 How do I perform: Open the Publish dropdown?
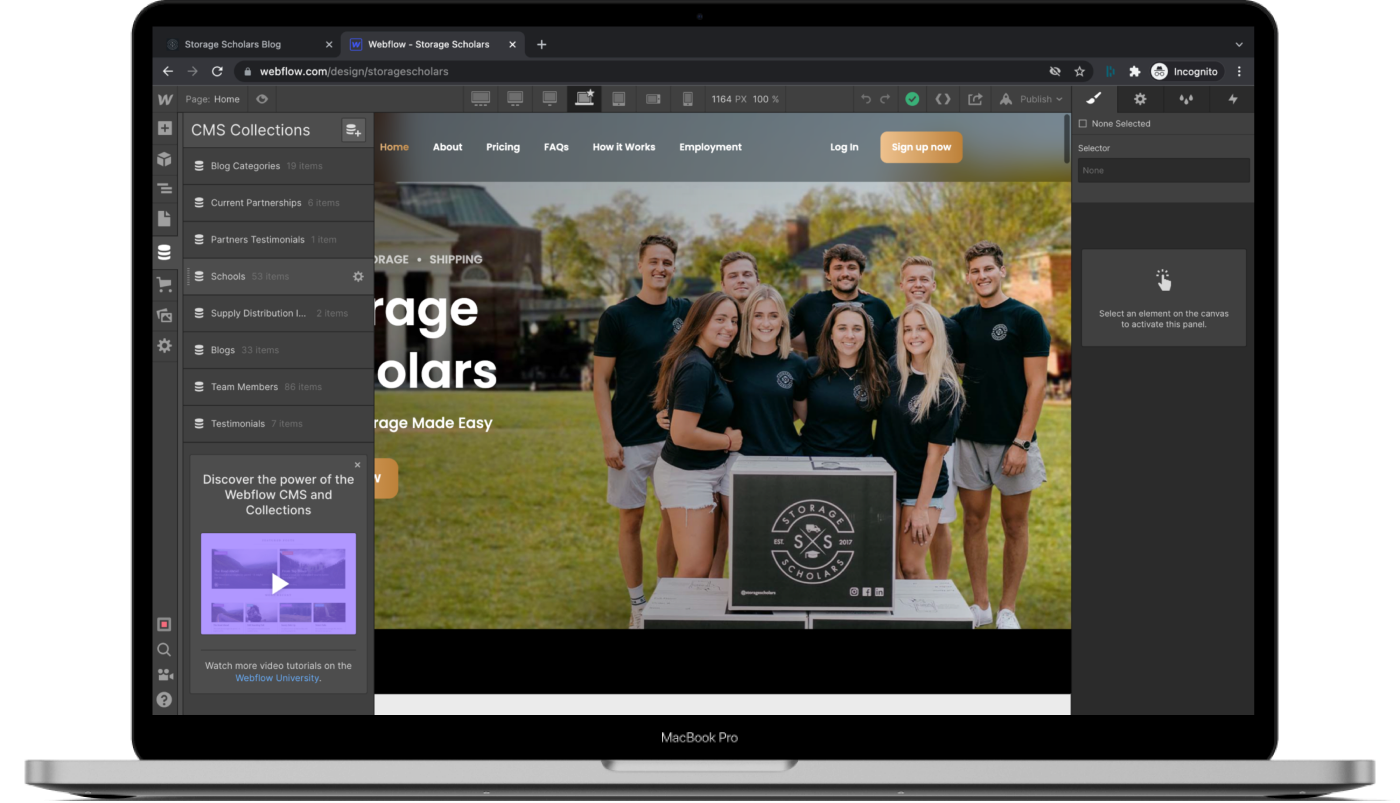1030,99
